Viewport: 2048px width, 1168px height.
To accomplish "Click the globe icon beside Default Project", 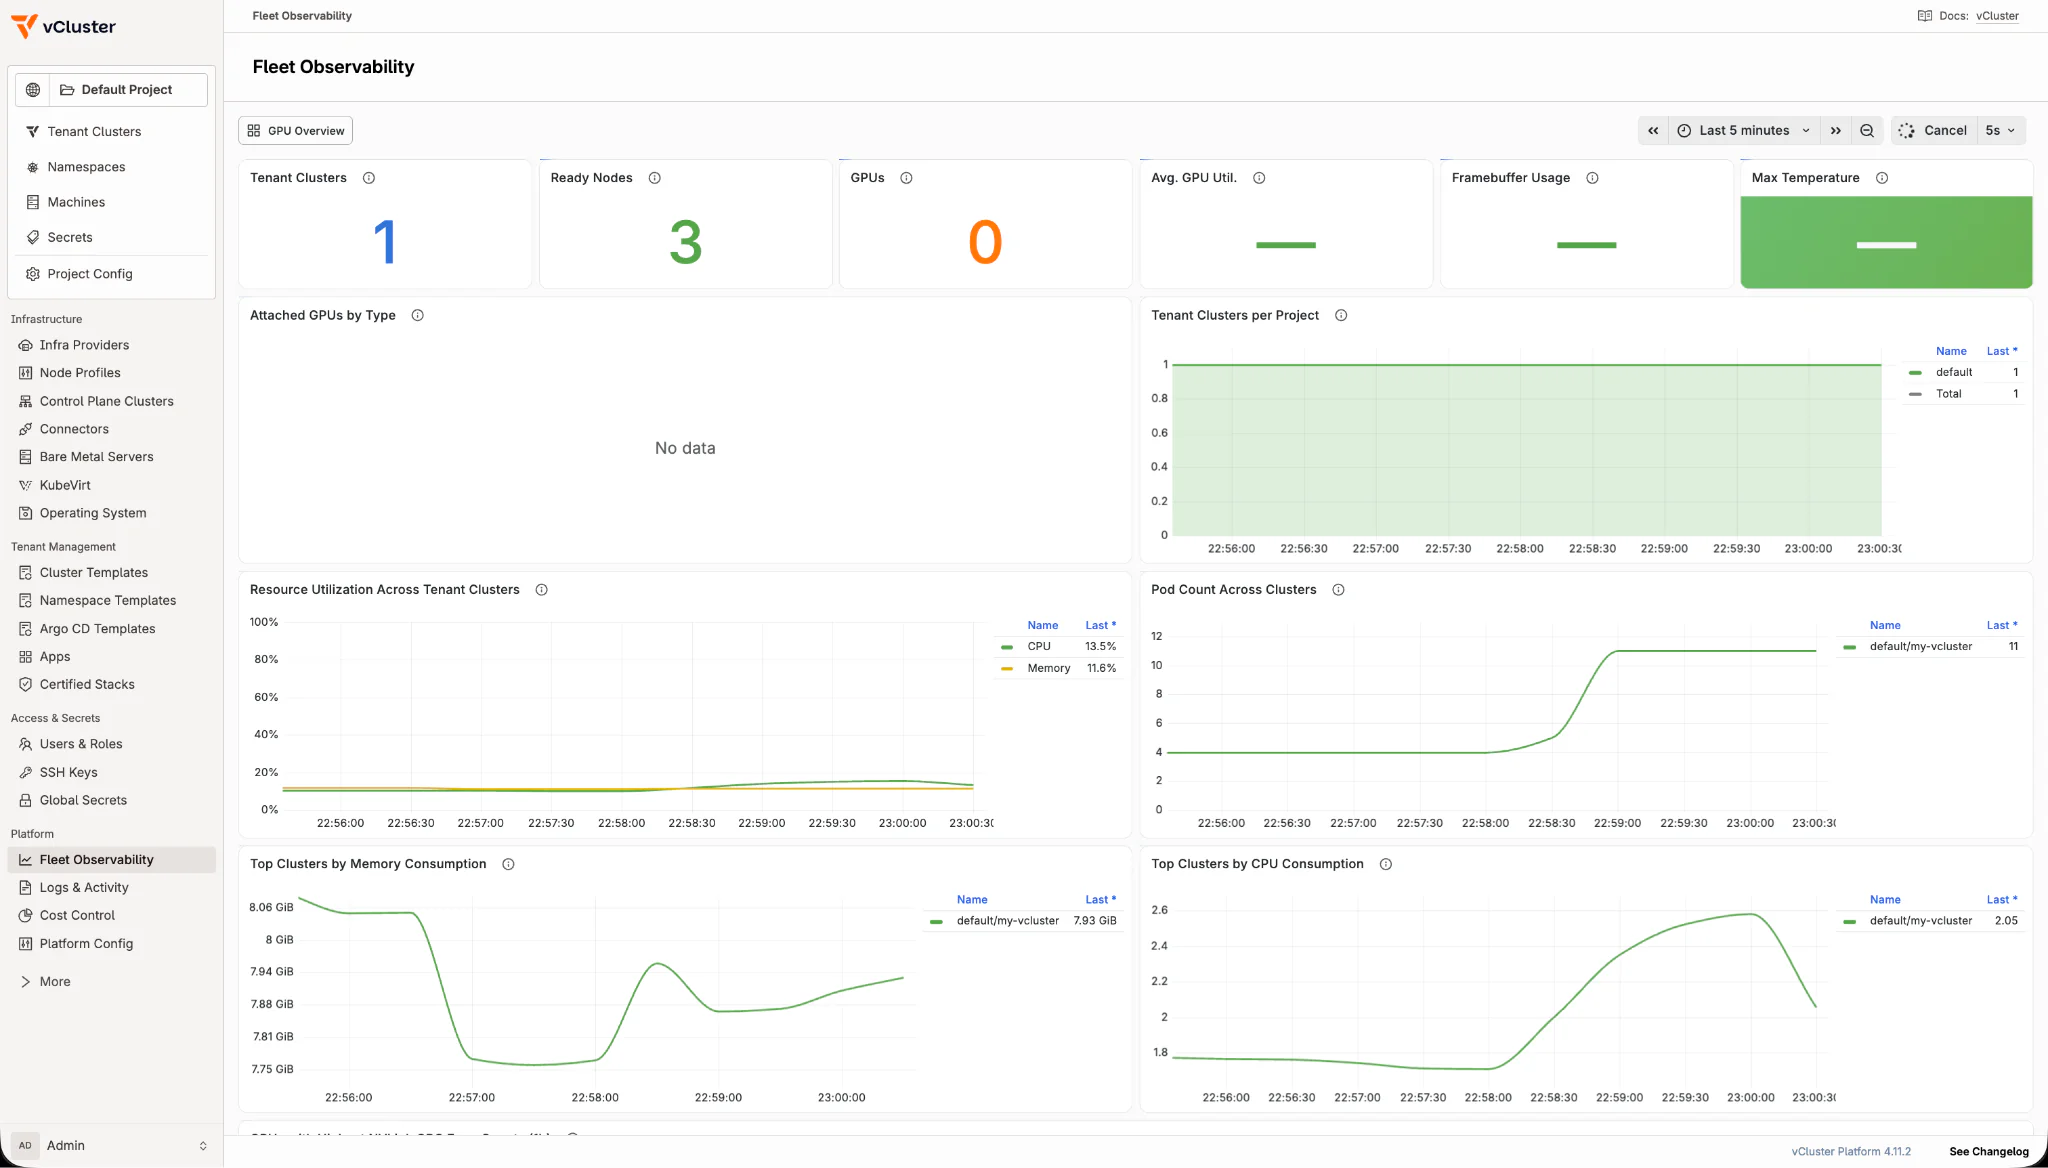I will tap(33, 90).
